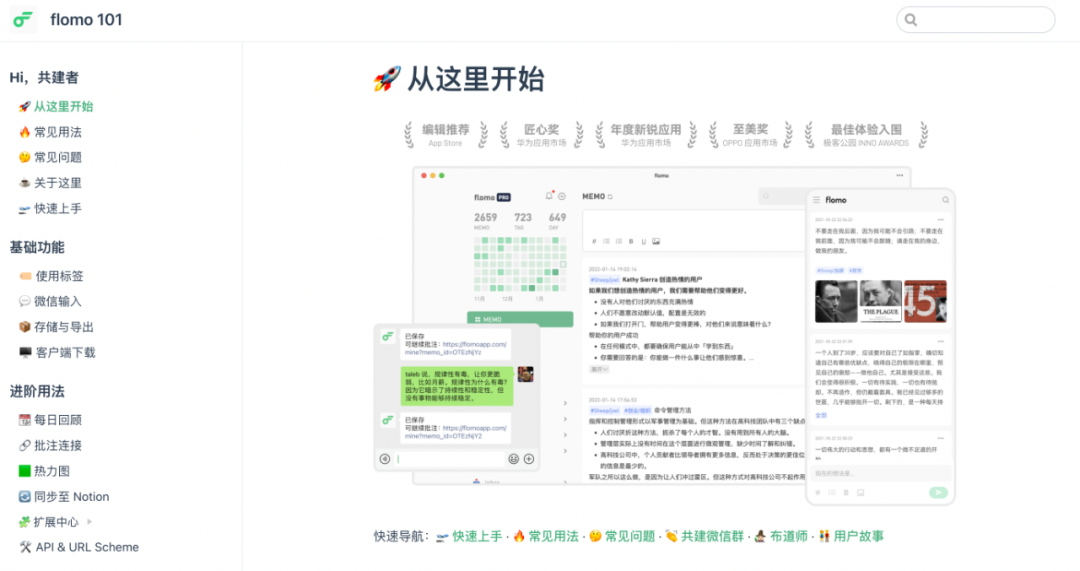Click the tools icon beside API & URL Scheme

point(25,548)
